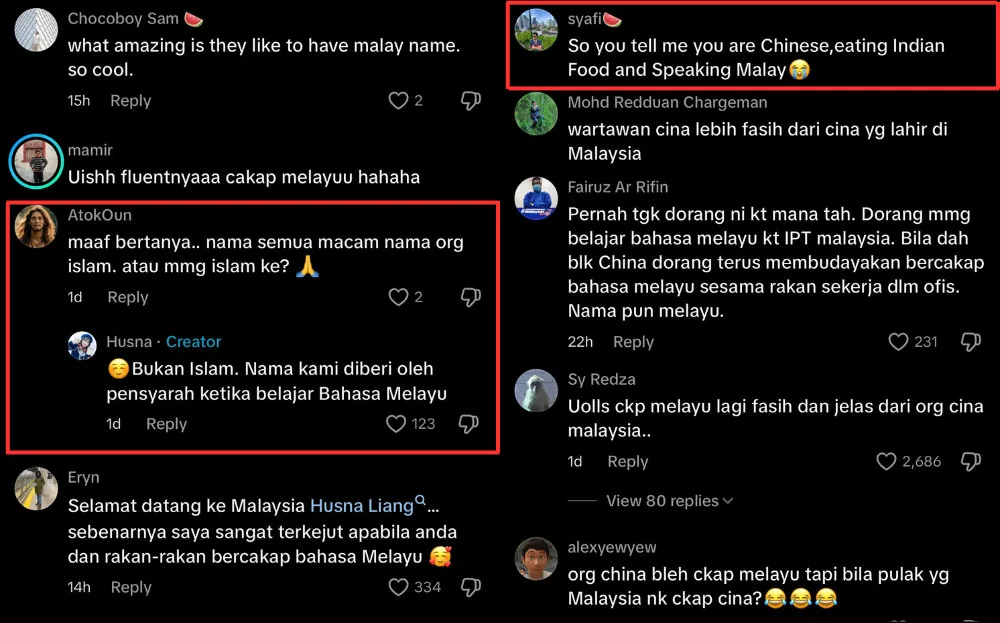The image size is (1000, 623).
Task: Reply to Fairuz Ar Rifin's comment
Action: pyautogui.click(x=633, y=342)
